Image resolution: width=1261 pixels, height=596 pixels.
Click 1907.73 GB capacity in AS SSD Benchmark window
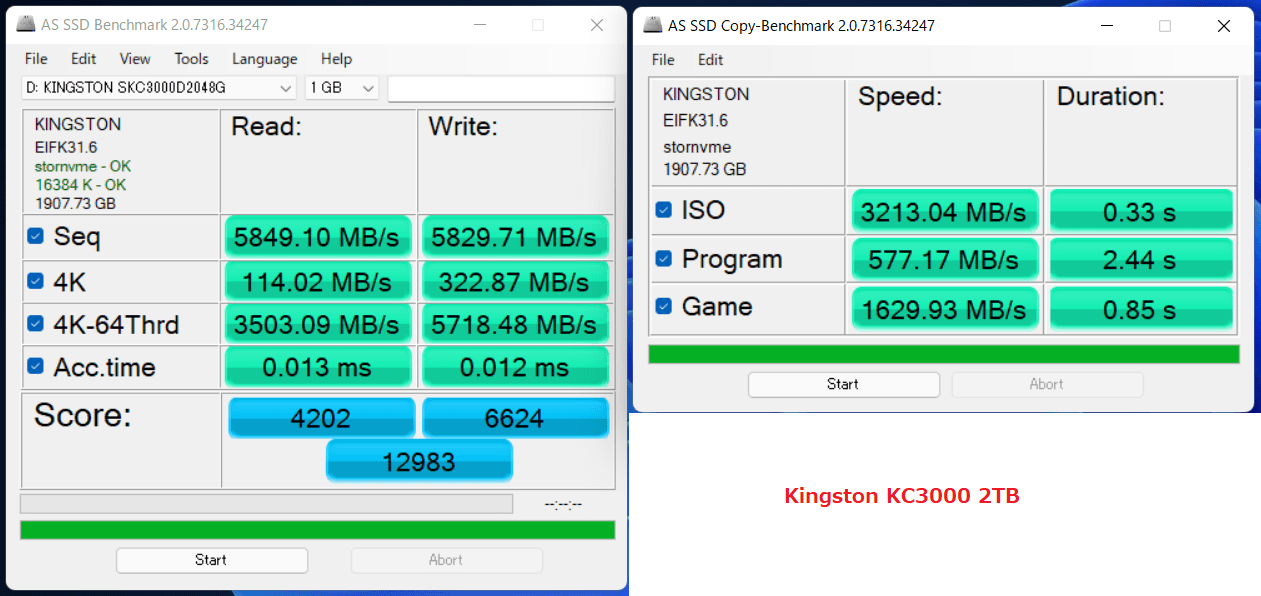tap(76, 203)
